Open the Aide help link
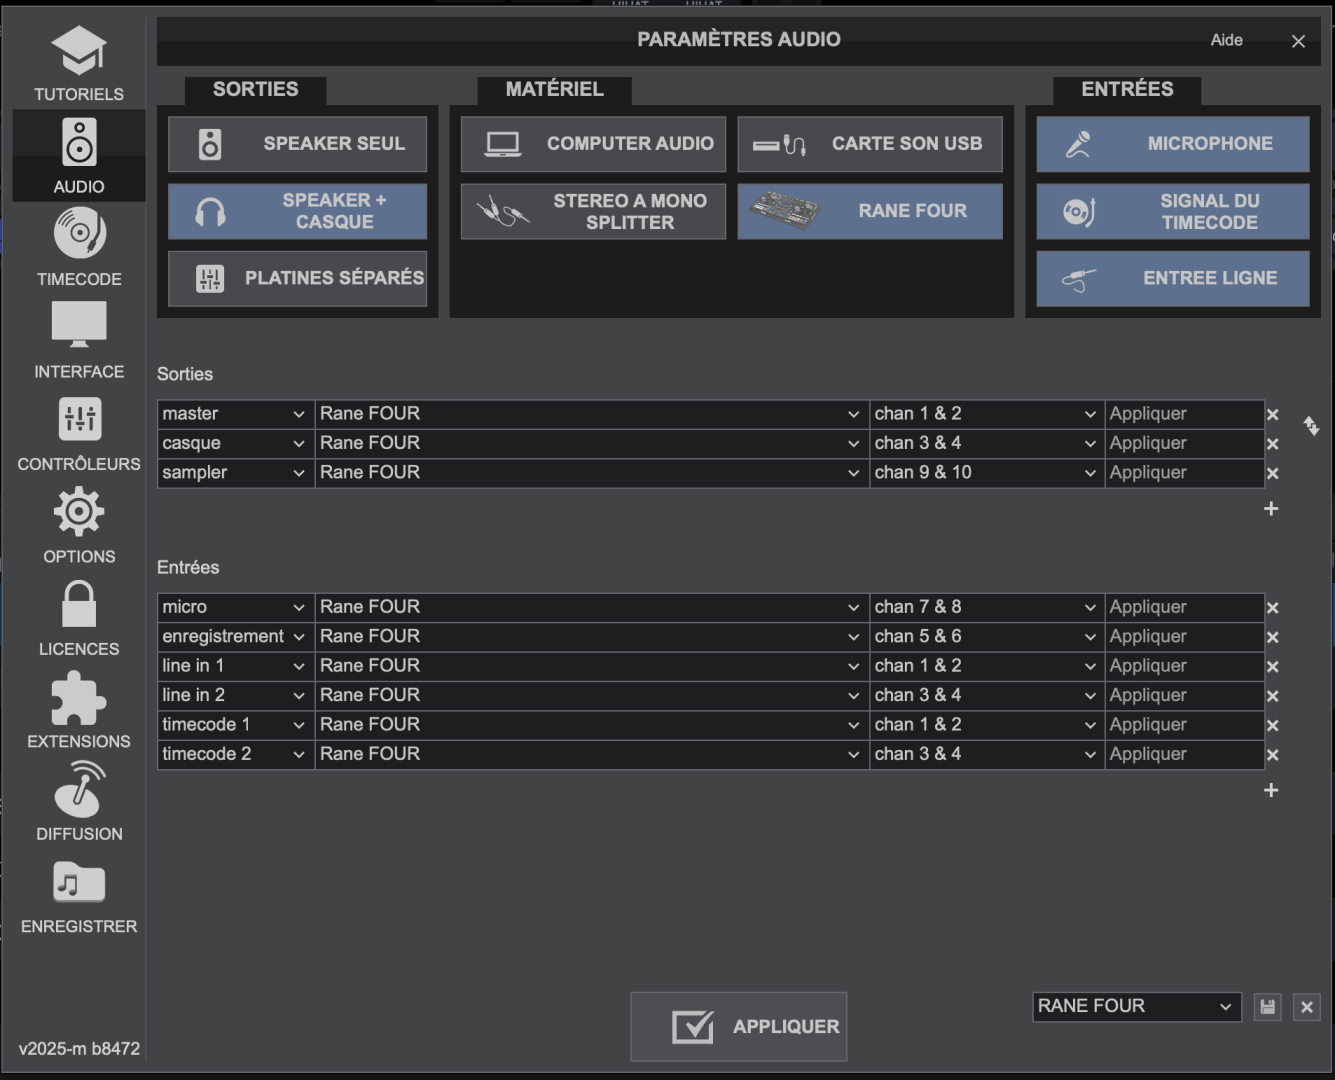1335x1080 pixels. pos(1227,40)
